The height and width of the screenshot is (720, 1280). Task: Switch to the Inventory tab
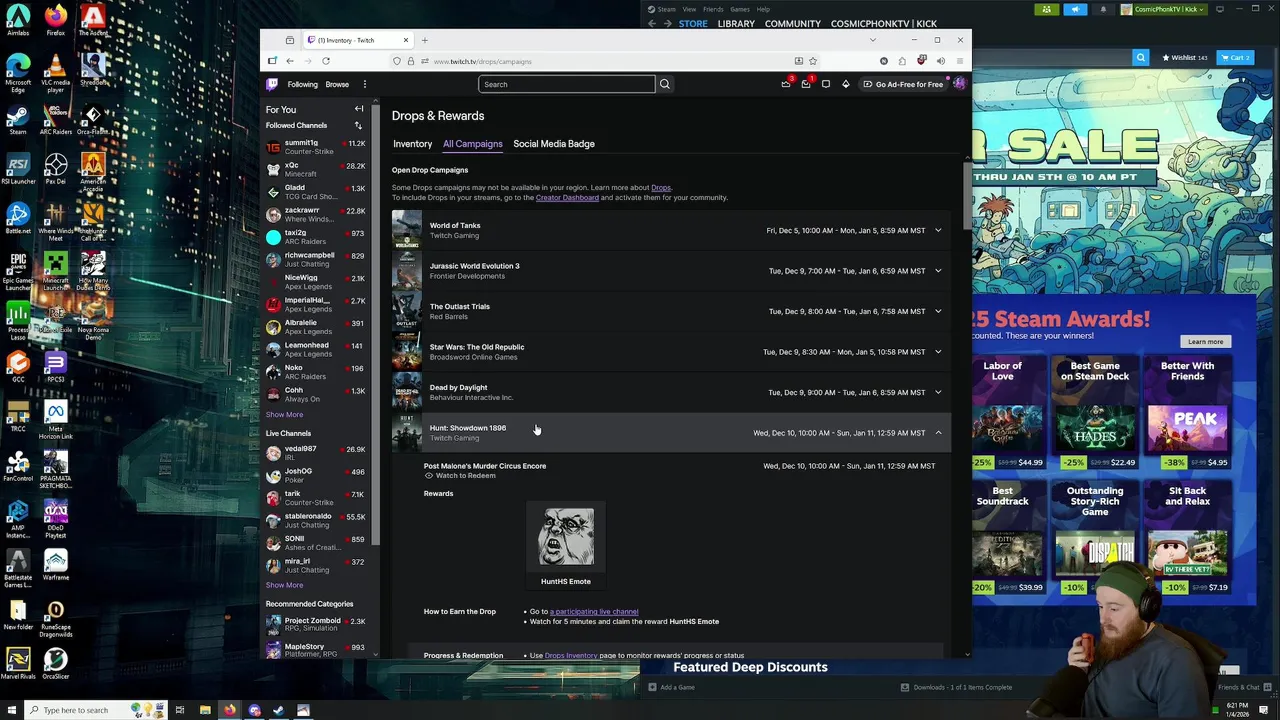pyautogui.click(x=412, y=144)
